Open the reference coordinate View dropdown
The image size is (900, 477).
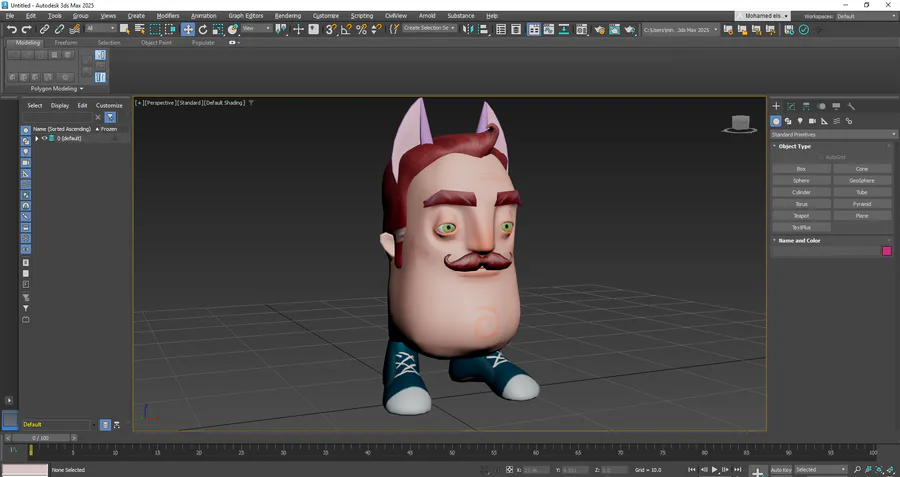256,28
